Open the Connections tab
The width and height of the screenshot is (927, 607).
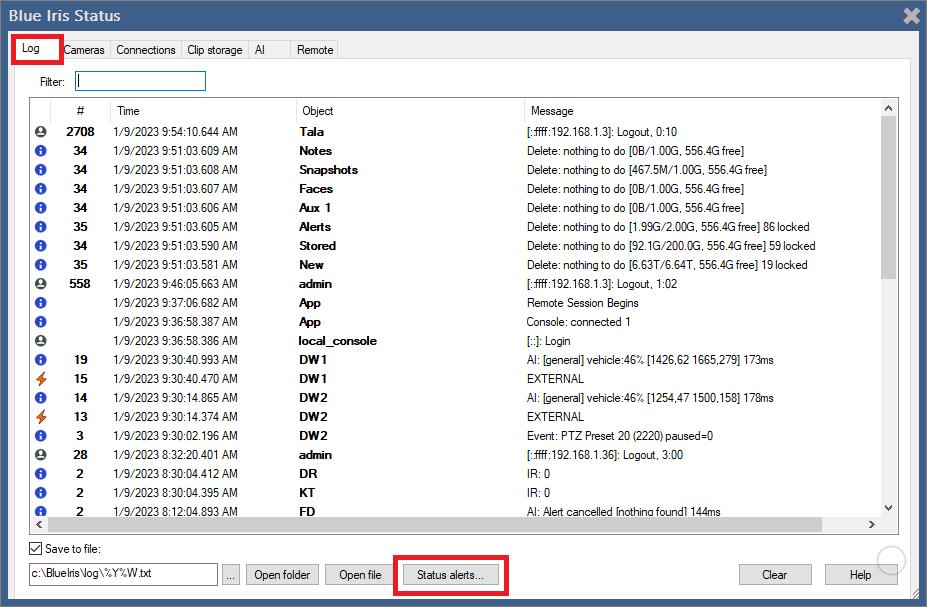(145, 50)
